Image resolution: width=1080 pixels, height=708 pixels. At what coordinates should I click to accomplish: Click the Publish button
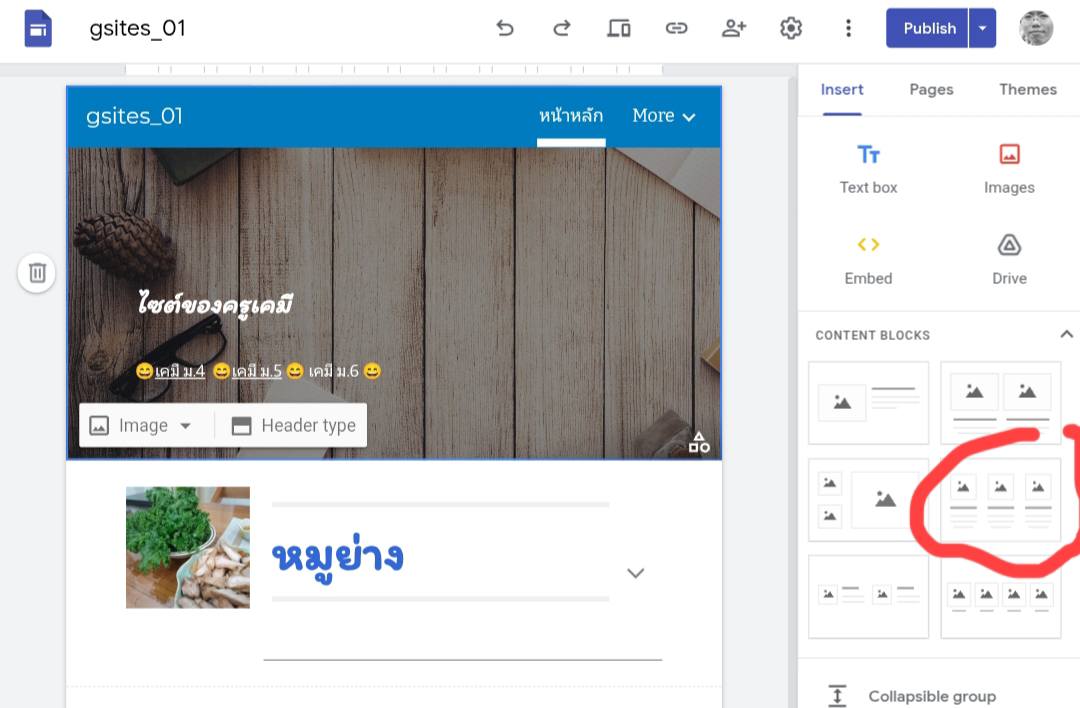929,28
